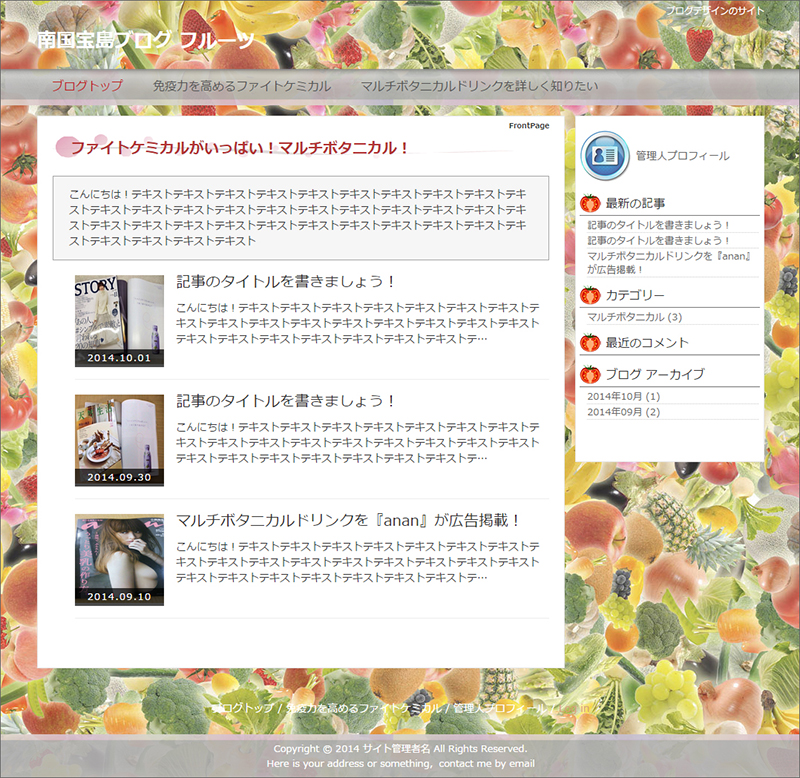800x778 pixels.
Task: Click tomato icon beside ブログ アーカイブ
Action: point(590,375)
